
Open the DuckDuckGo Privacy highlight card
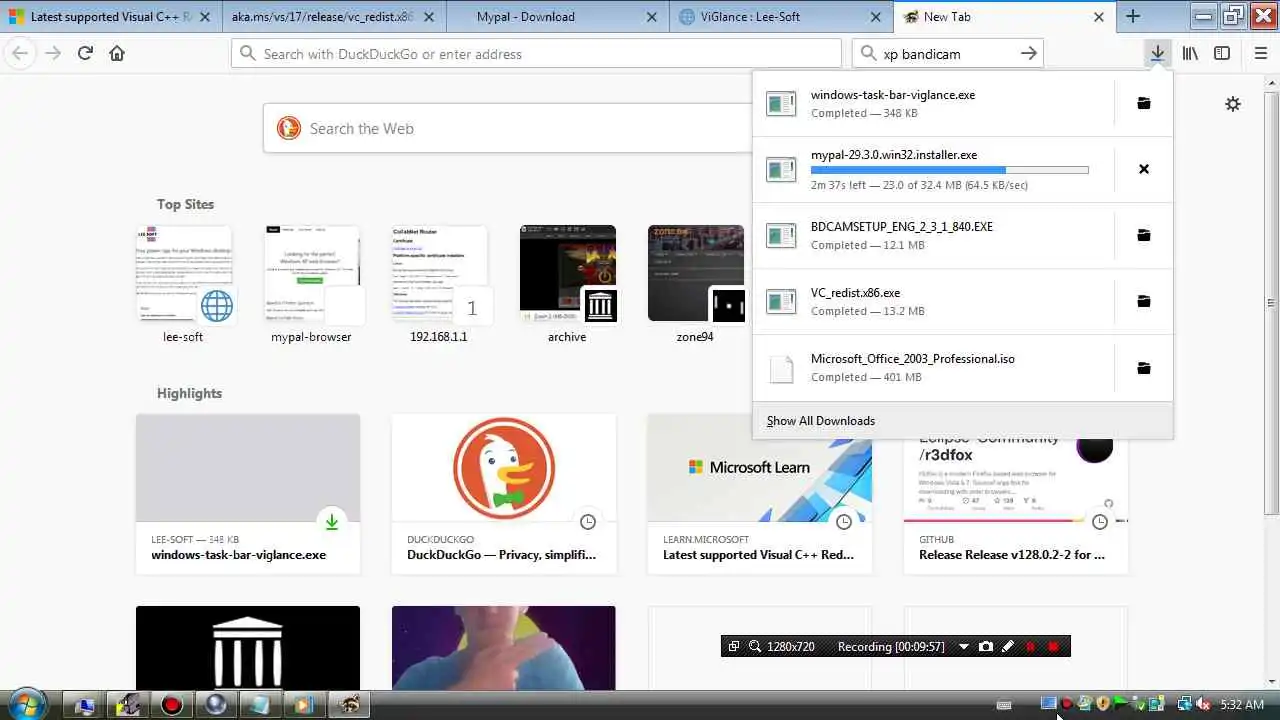point(504,494)
